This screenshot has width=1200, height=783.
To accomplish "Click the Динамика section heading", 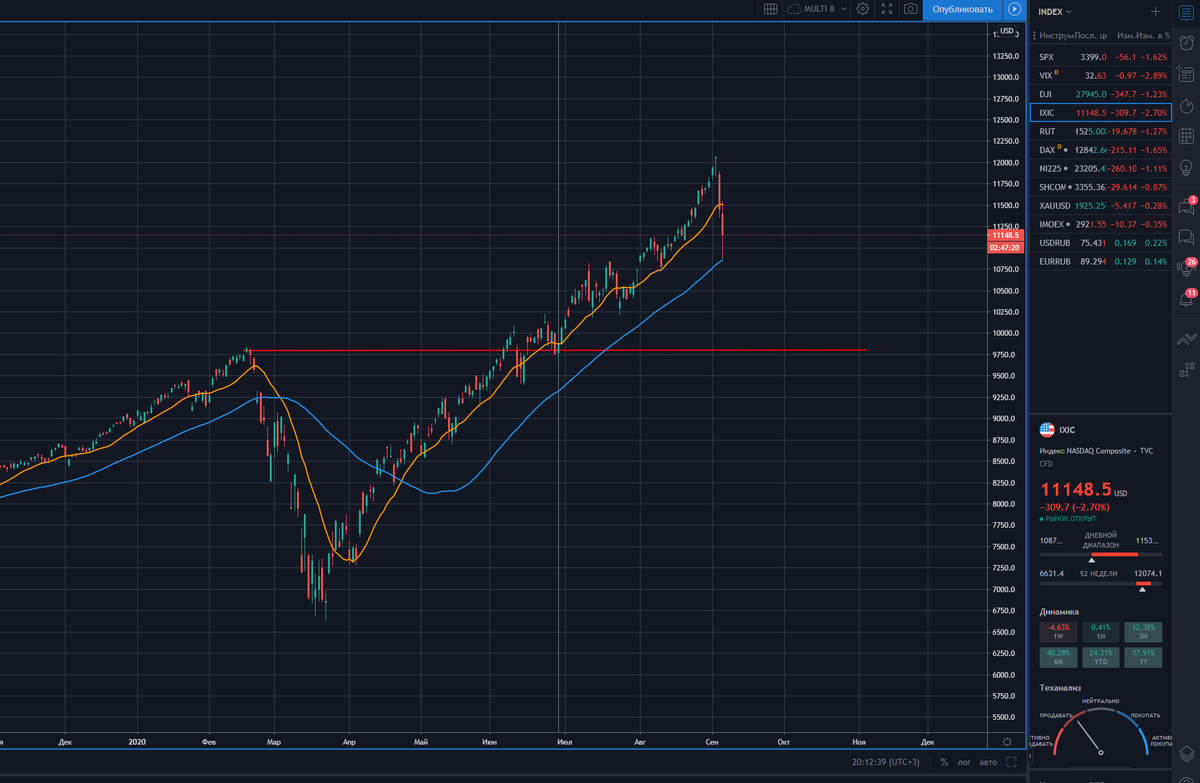I will click(1059, 611).
